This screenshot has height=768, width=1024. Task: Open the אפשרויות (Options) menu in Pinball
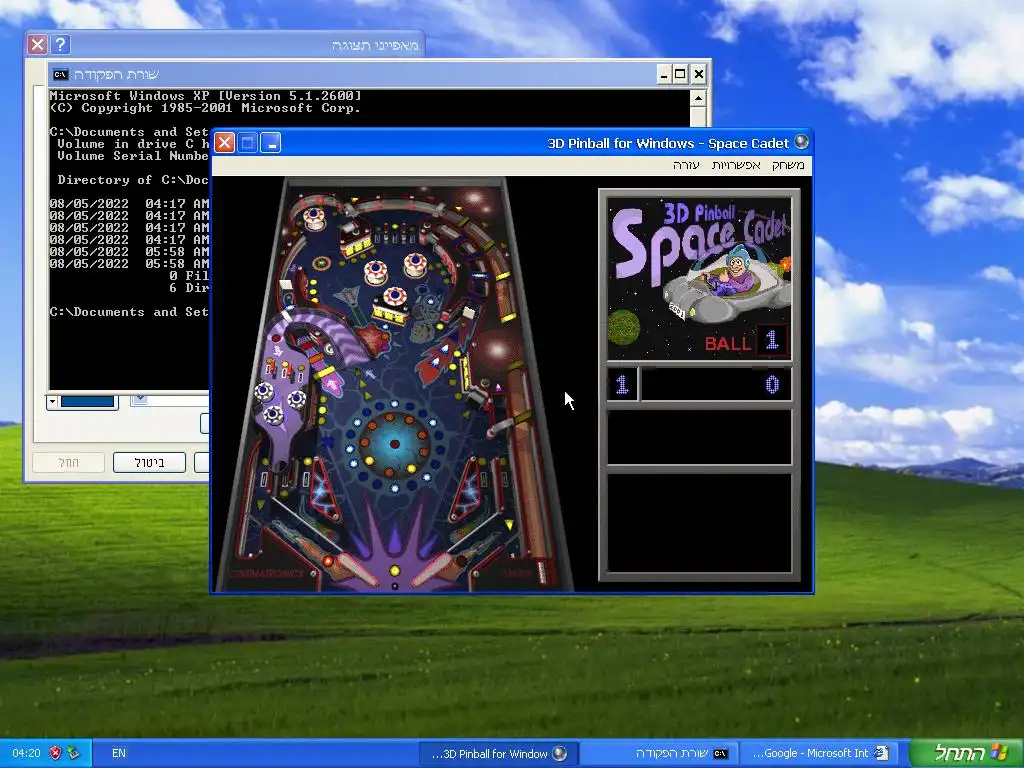736,165
